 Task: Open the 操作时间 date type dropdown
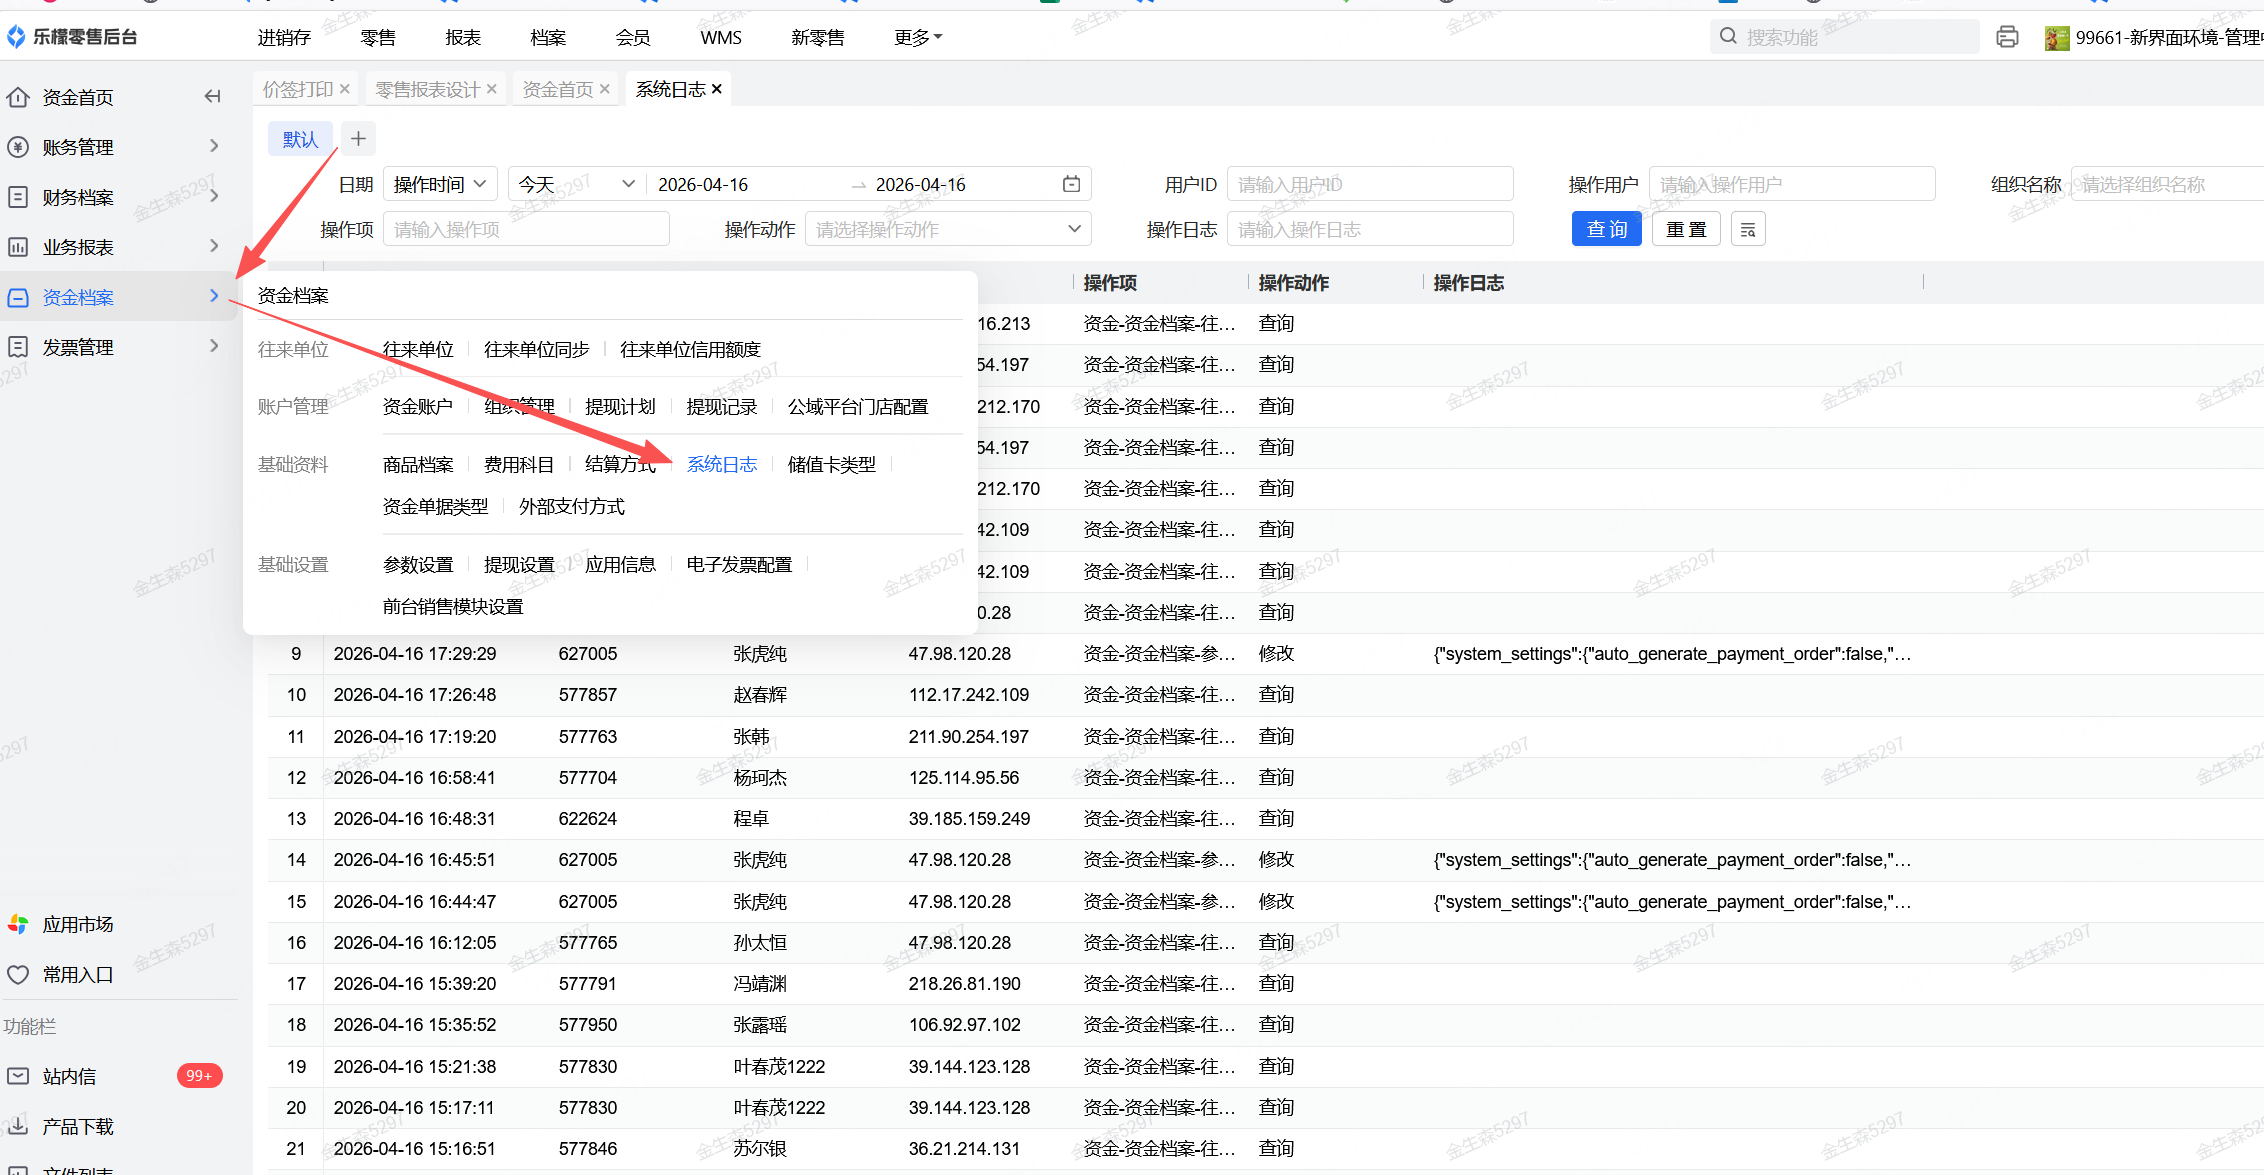tap(439, 184)
